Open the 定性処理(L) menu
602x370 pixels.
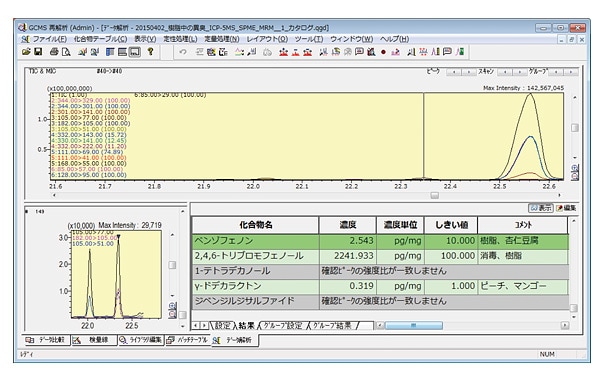point(180,39)
